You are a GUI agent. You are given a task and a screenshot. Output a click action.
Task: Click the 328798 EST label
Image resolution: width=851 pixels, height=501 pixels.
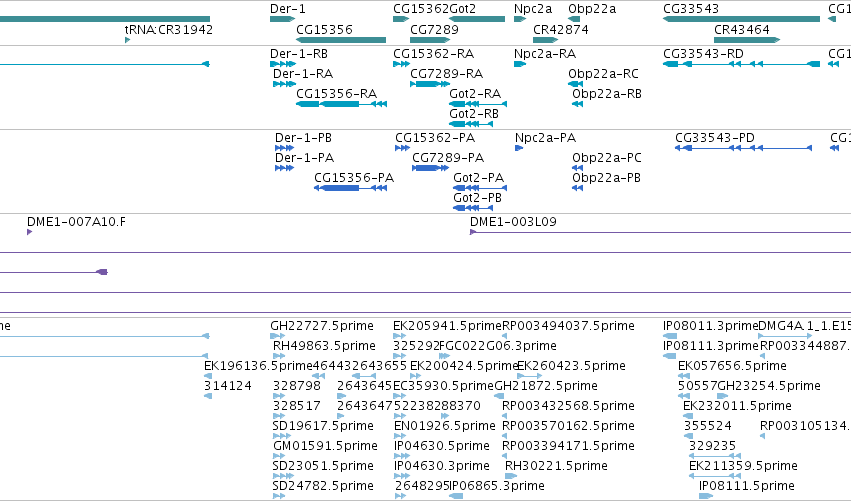pos(296,386)
